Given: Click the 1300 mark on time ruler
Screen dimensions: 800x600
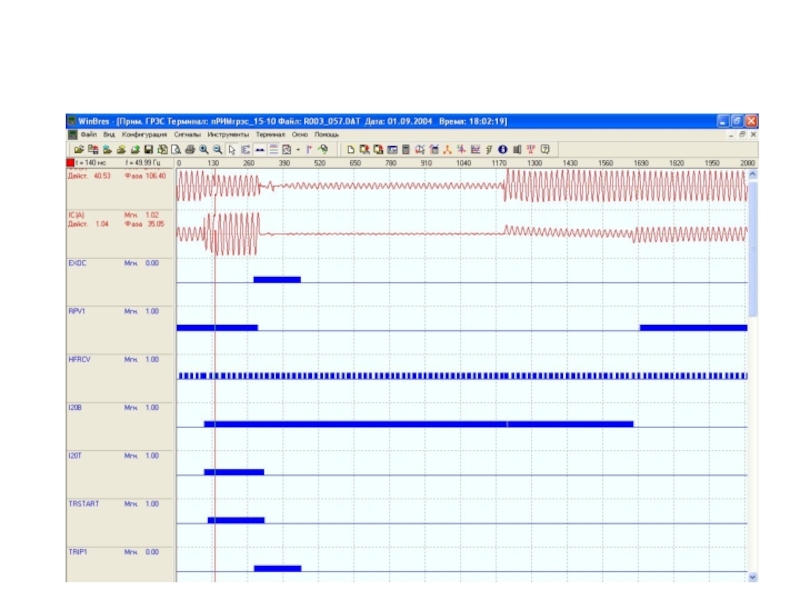Looking at the screenshot, I should pyautogui.click(x=534, y=162).
